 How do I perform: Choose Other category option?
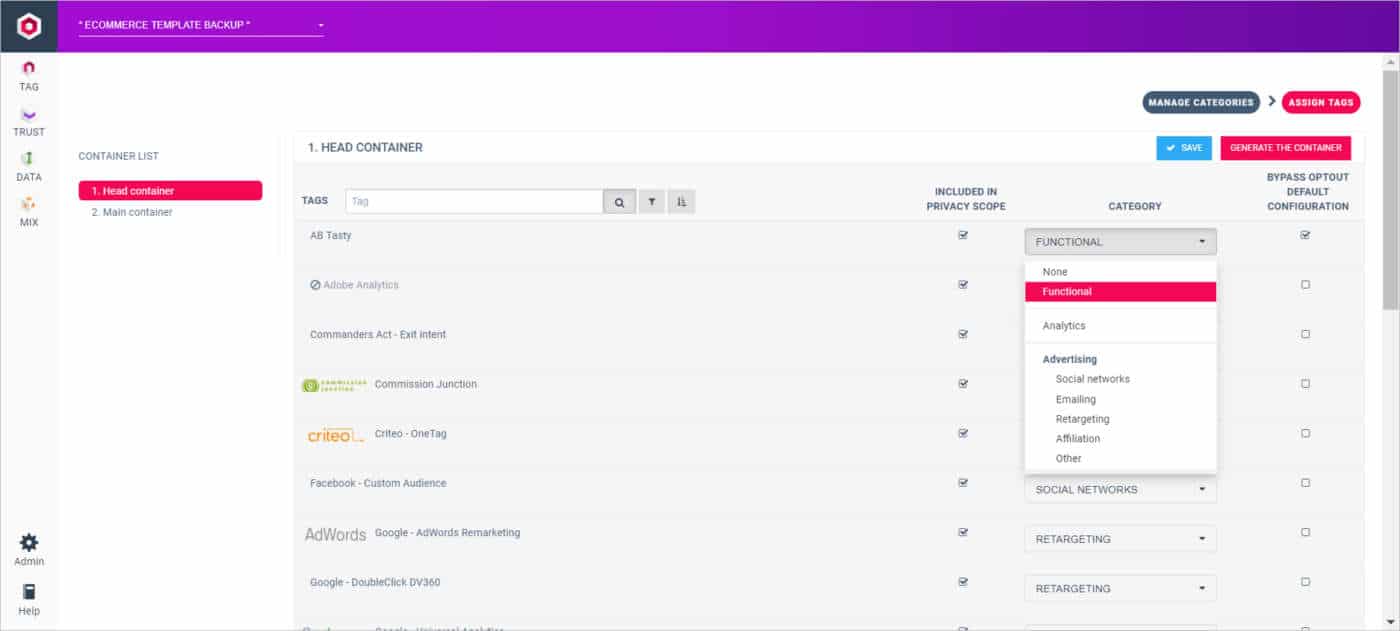pyautogui.click(x=1120, y=458)
